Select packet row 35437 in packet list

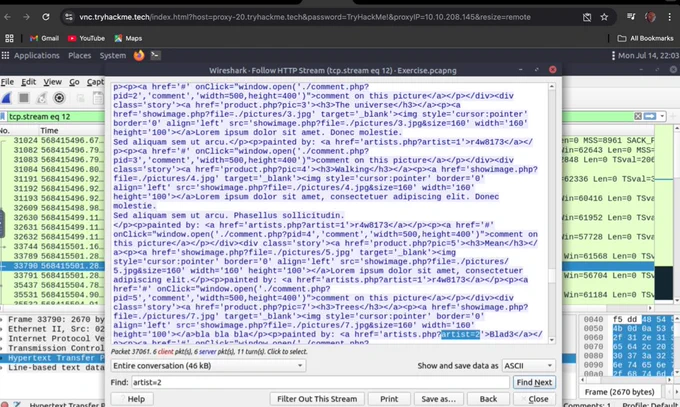pos(52,285)
